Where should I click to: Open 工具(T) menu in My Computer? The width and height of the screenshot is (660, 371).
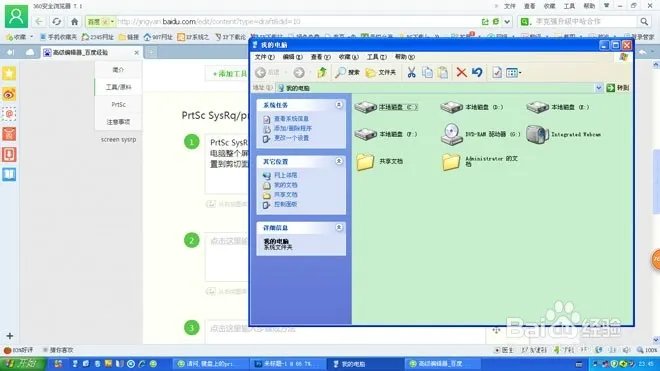[x=376, y=57]
